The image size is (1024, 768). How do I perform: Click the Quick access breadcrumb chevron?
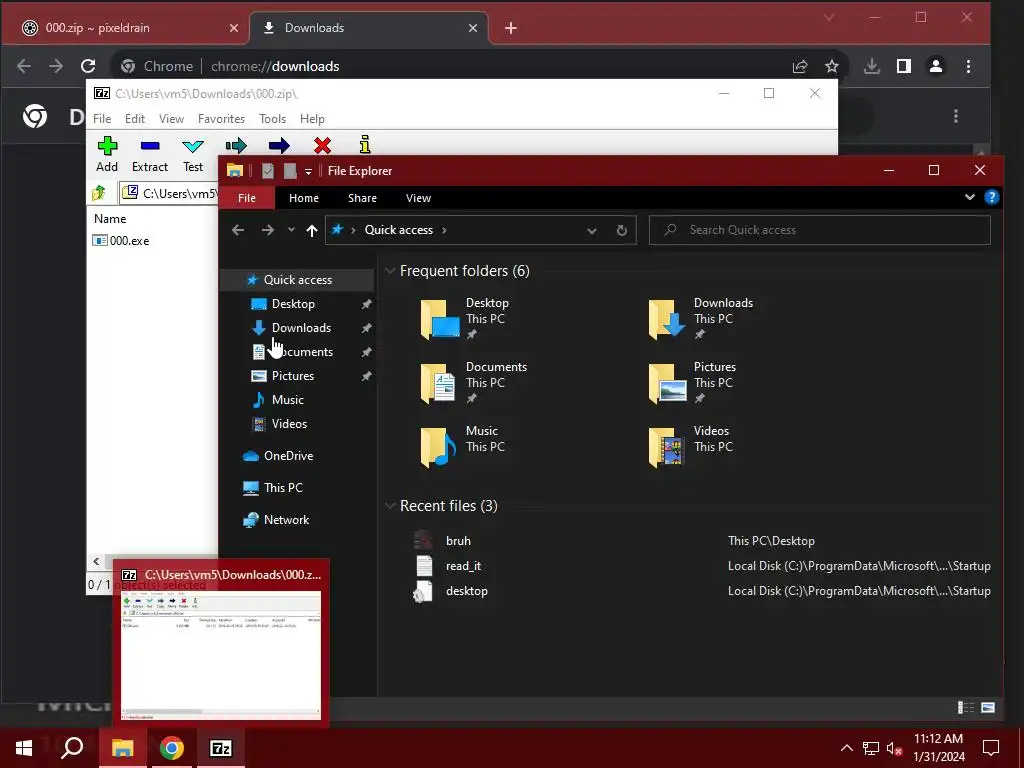(x=444, y=230)
